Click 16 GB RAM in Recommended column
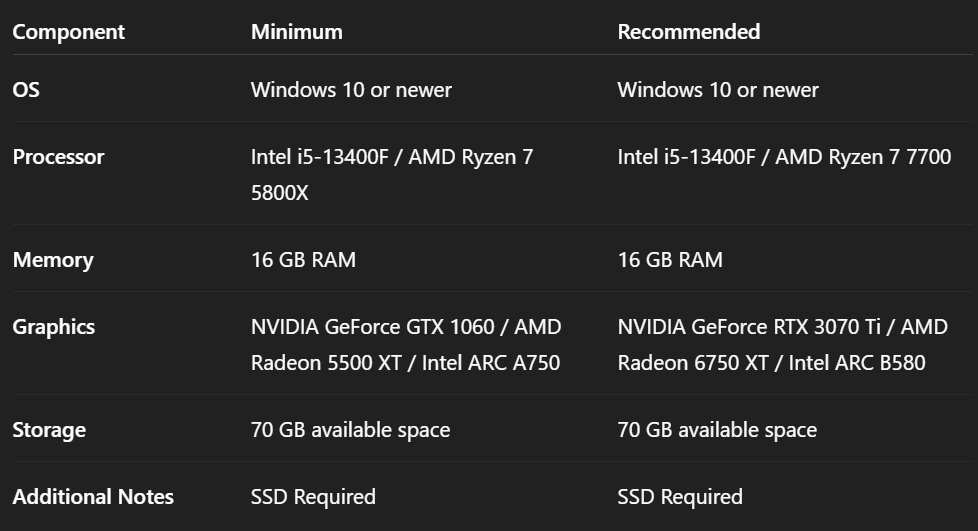 670,260
